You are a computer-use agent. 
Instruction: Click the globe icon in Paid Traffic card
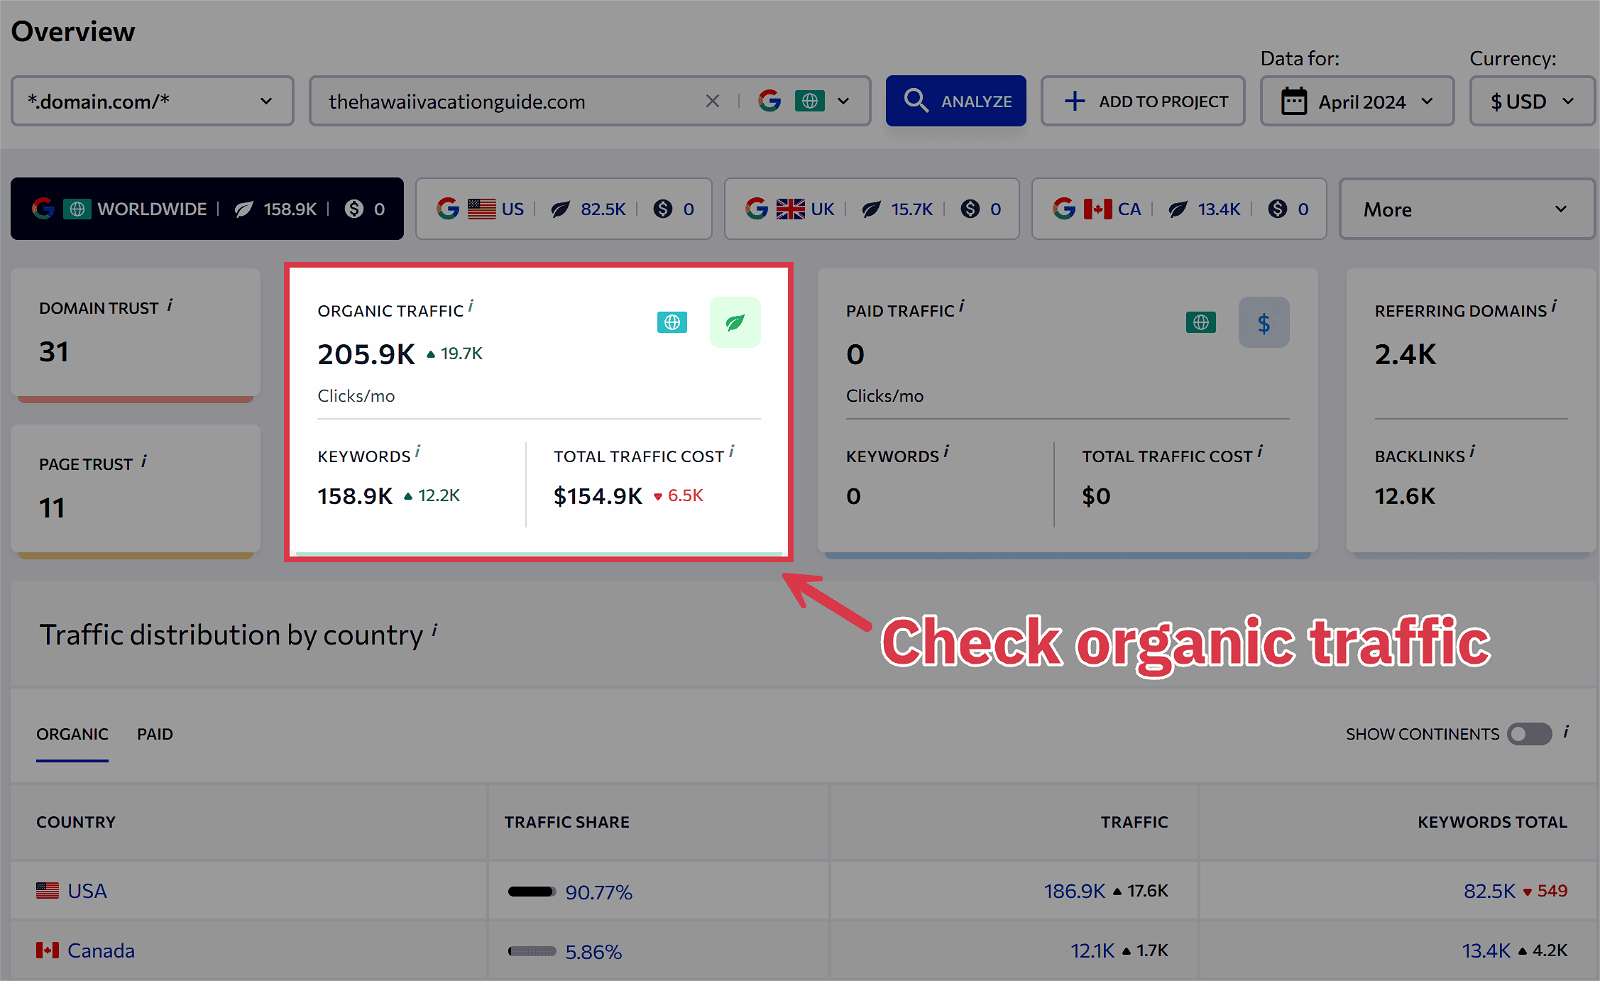coord(1200,322)
